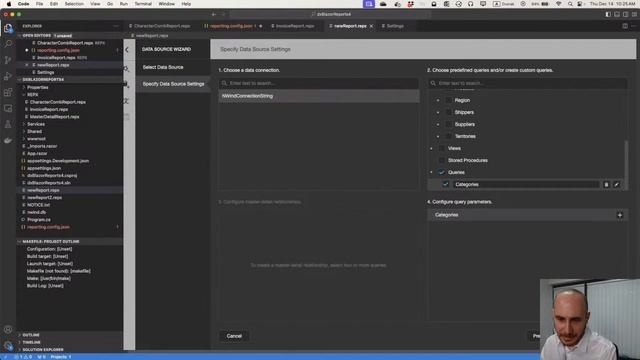Select 'Specify Data Source Settings' wizard step
The width and height of the screenshot is (640, 360).
click(x=173, y=84)
